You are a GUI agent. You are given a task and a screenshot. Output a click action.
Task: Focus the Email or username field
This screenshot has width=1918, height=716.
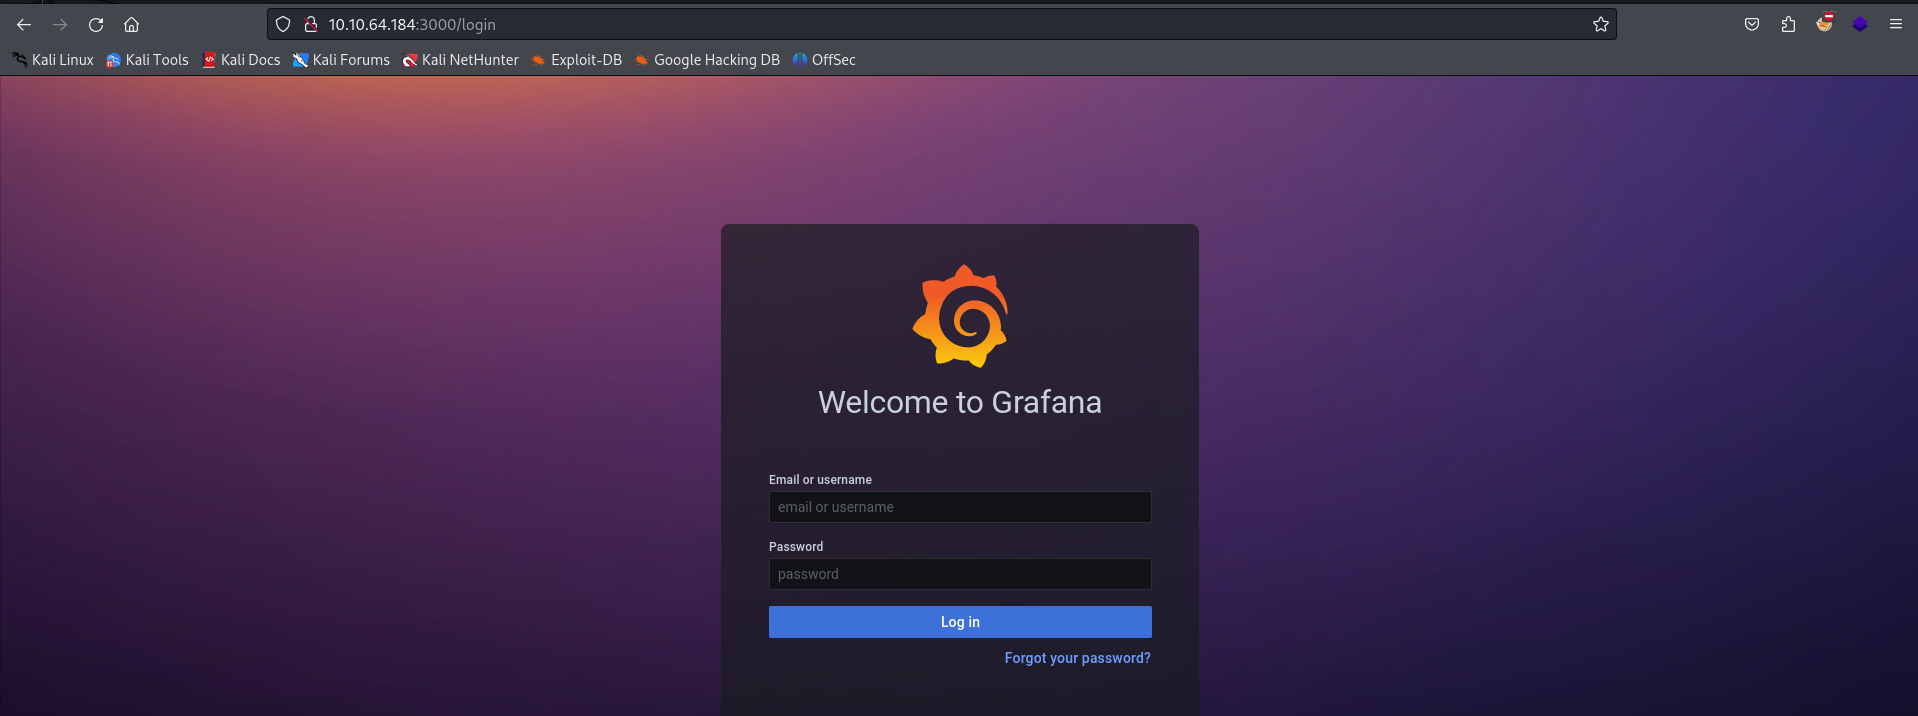959,507
